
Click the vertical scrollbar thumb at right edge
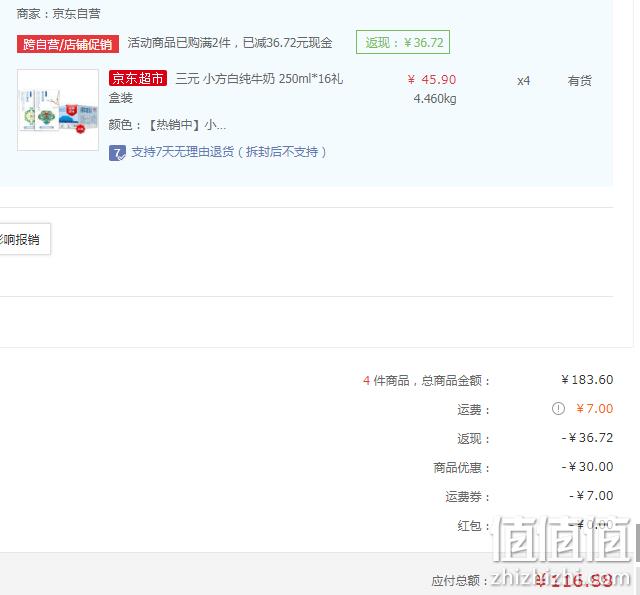click(x=638, y=543)
